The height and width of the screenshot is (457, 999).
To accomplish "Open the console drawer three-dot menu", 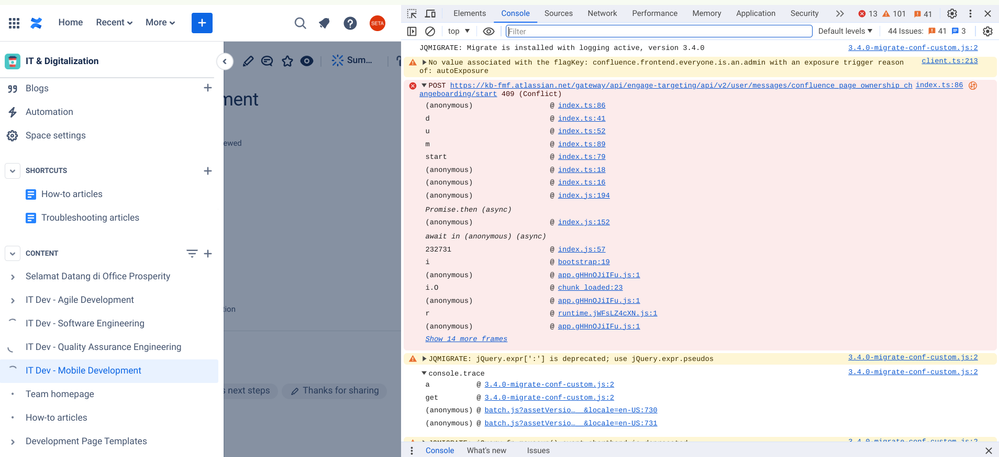I will [x=412, y=450].
